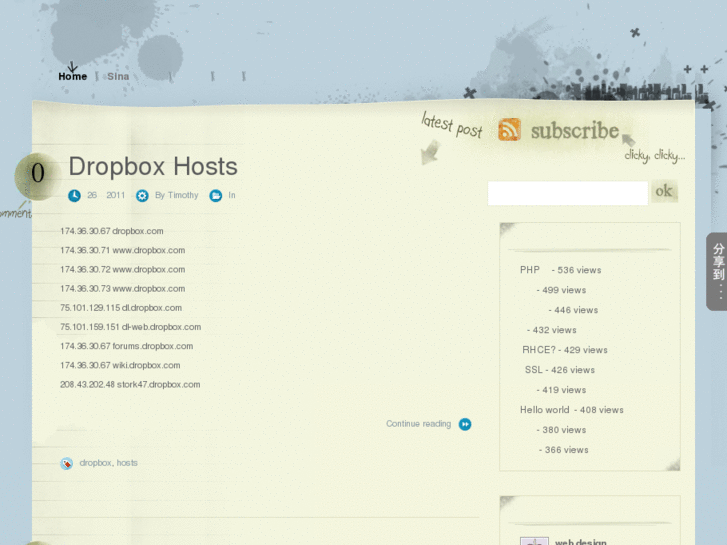727x545 pixels.
Task: Select text 75.101.159.151 dl-web.dropbox.com
Action: coord(130,327)
